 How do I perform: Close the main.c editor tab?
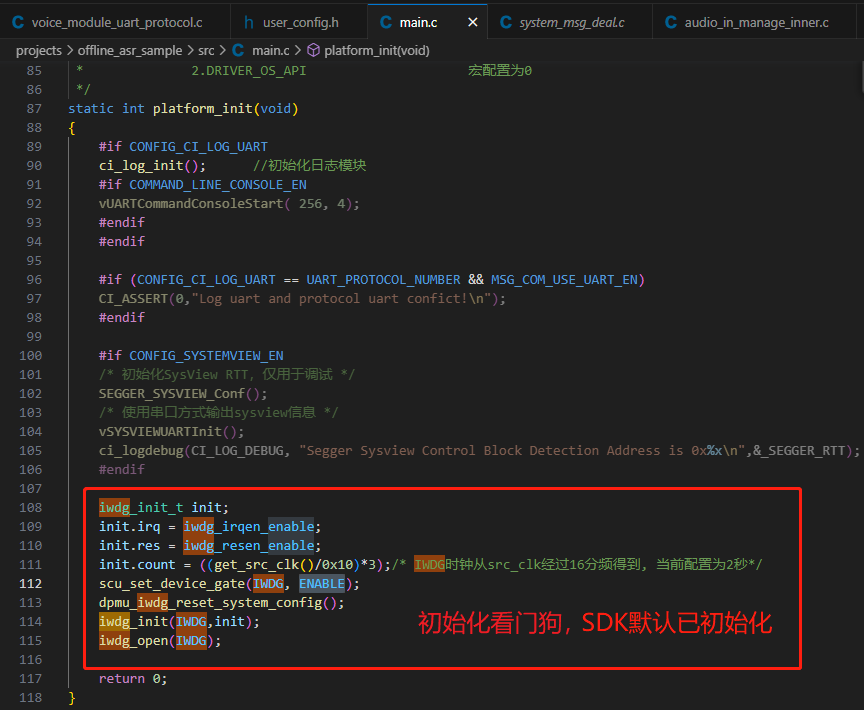pos(472,22)
